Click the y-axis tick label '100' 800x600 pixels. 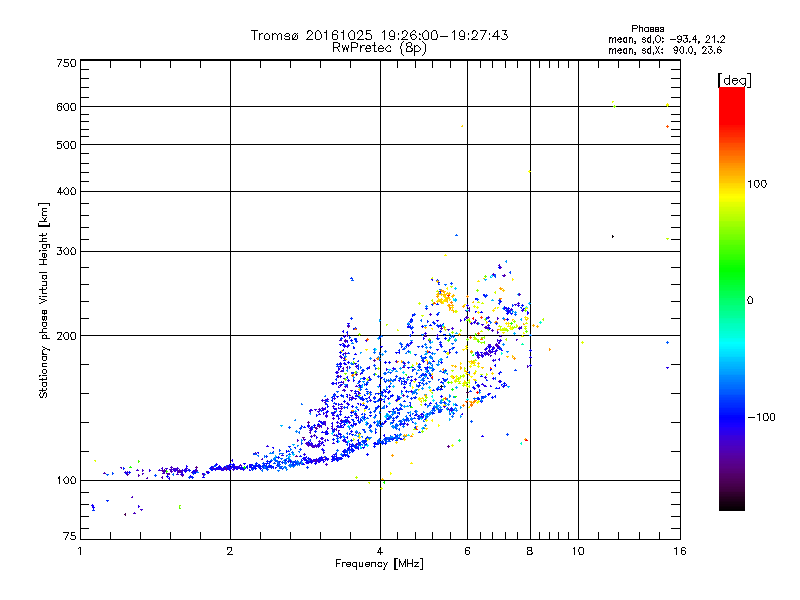pos(66,481)
